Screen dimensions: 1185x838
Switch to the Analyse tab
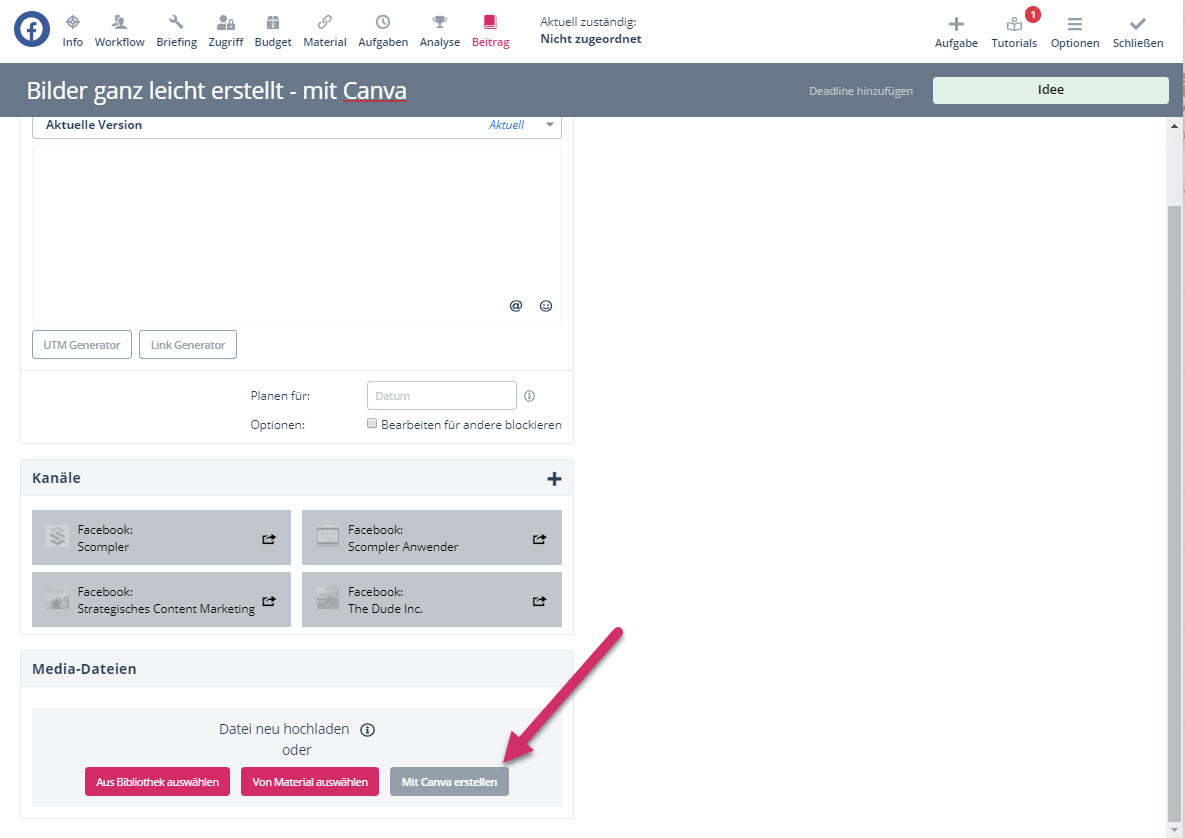[440, 30]
